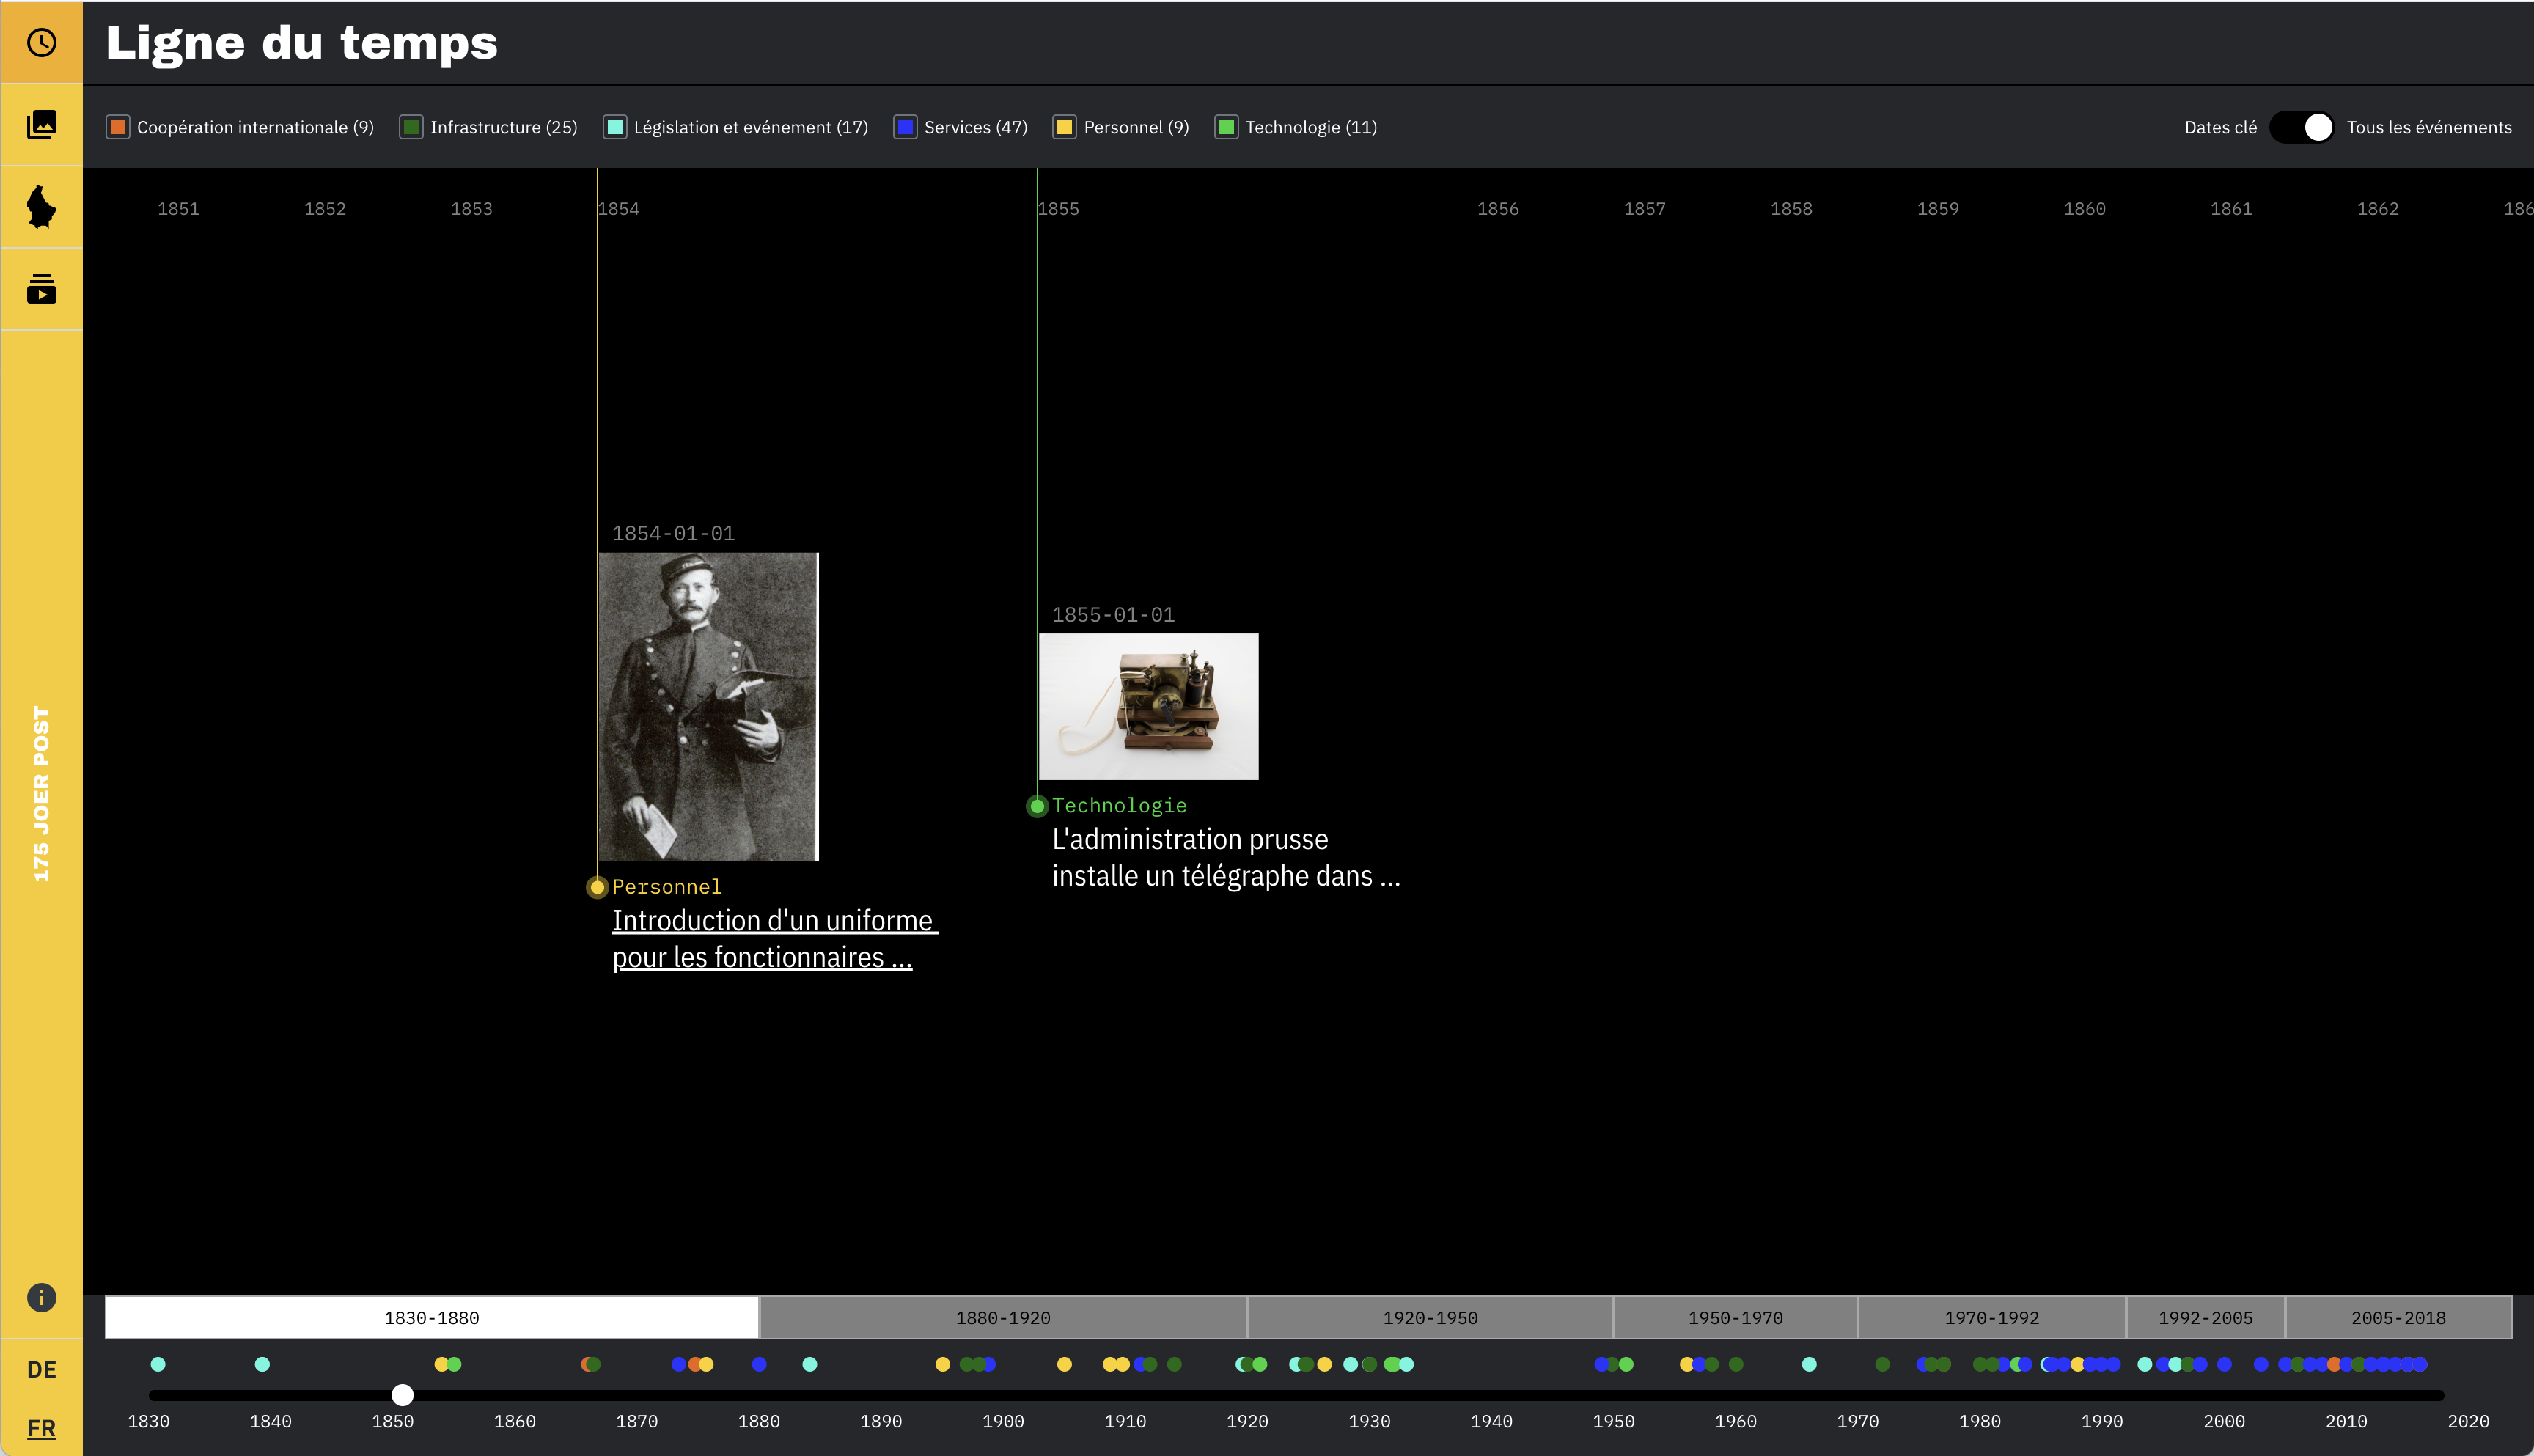2534x1456 pixels.
Task: Click the Luxembourg map shape icon
Action: [41, 207]
